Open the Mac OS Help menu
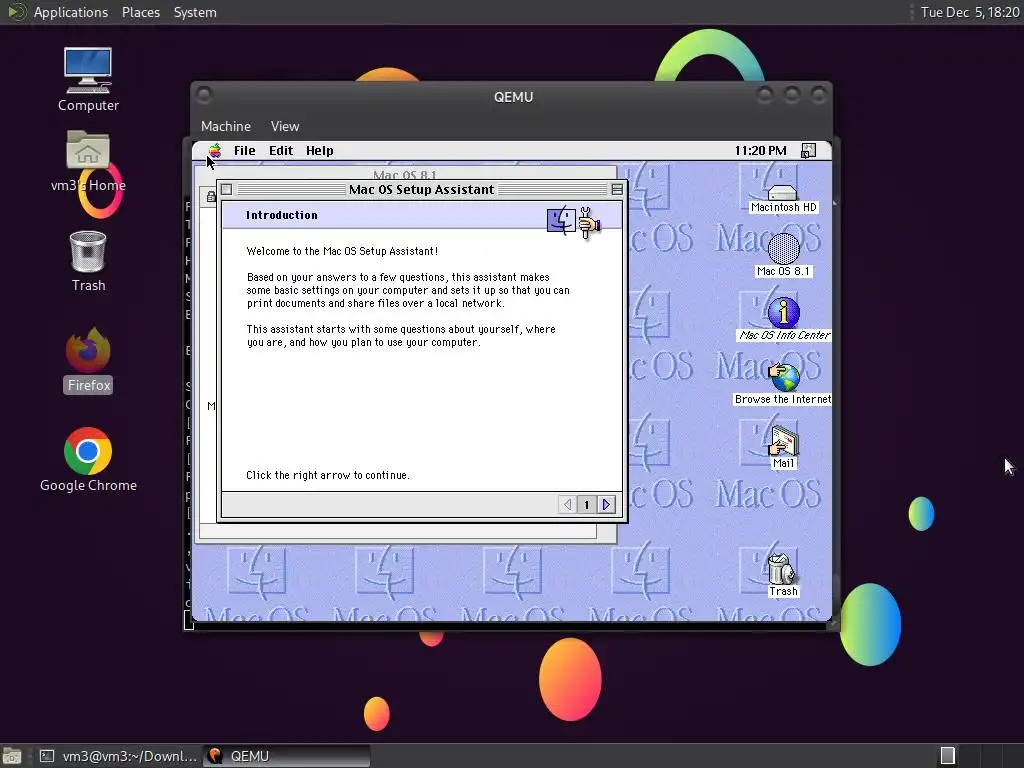 [319, 151]
